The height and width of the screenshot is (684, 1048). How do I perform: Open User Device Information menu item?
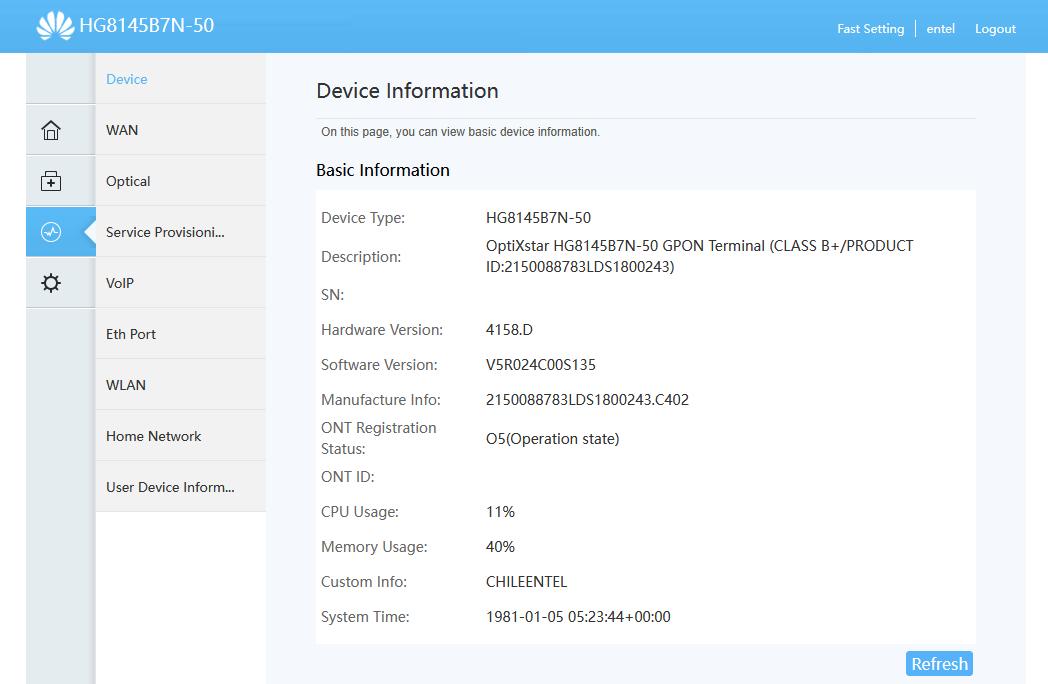pyautogui.click(x=180, y=487)
